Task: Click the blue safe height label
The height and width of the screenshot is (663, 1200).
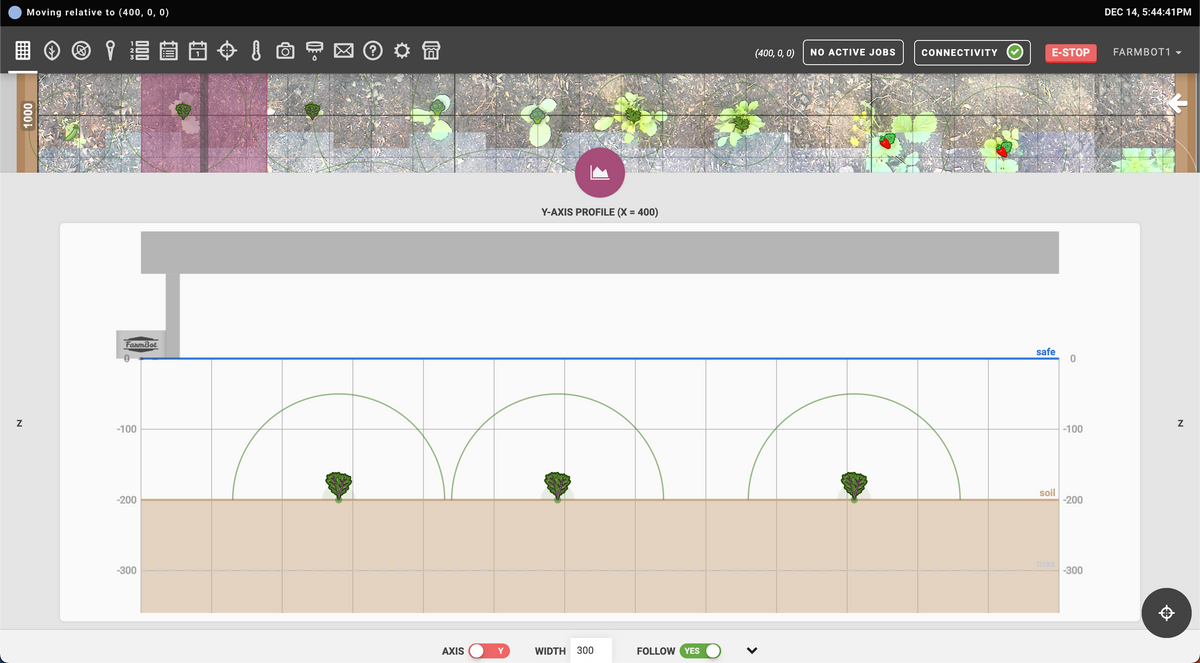Action: (x=1045, y=352)
